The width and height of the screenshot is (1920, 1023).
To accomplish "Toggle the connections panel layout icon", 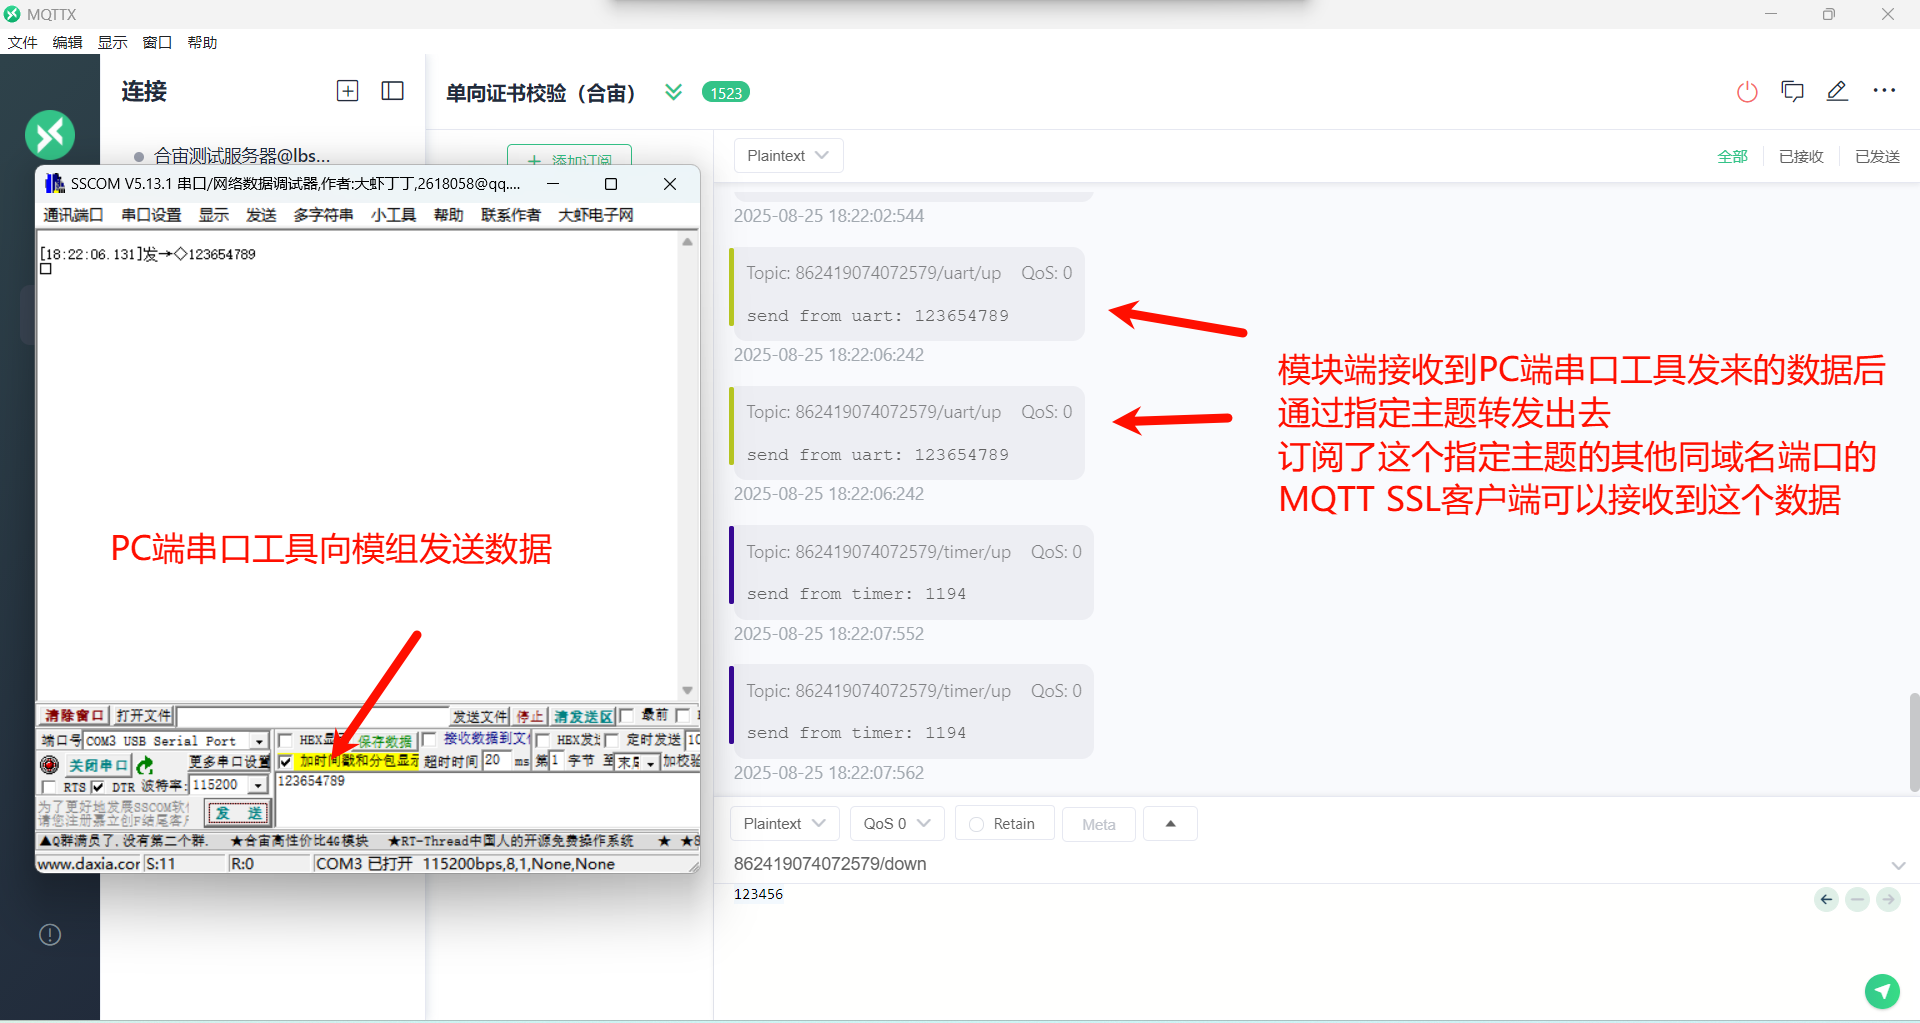I will pos(393,91).
